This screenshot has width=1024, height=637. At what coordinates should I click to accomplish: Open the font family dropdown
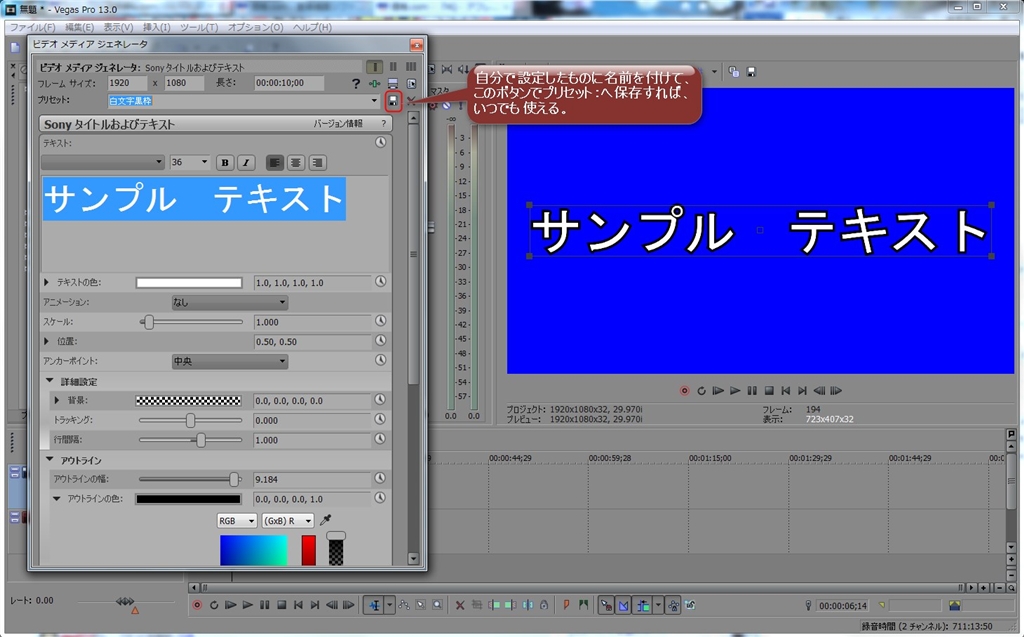[103, 162]
